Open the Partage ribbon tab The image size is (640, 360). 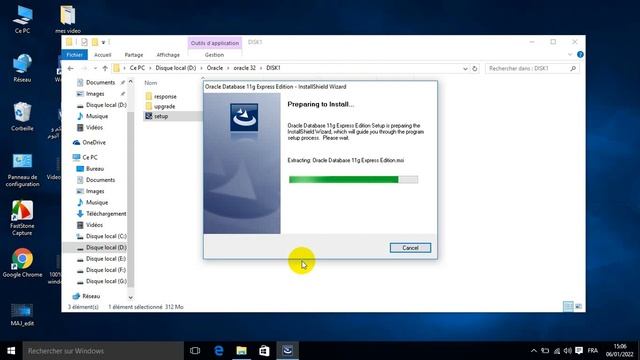134,55
